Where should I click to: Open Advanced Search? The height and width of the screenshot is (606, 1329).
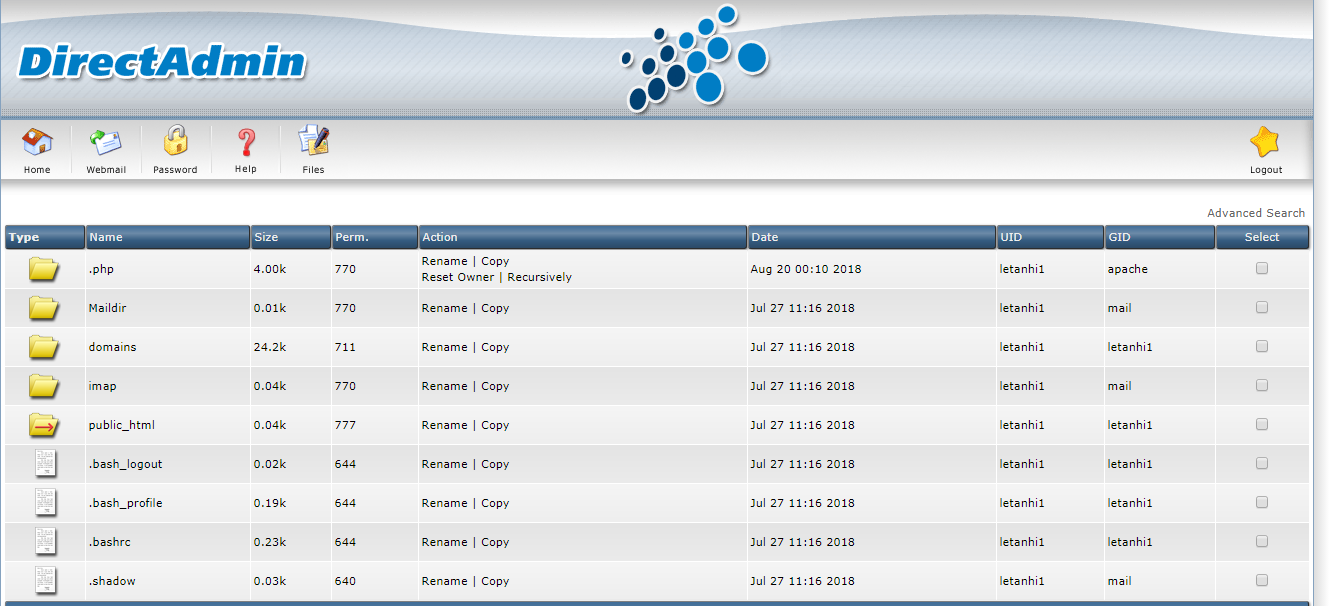(x=1256, y=212)
